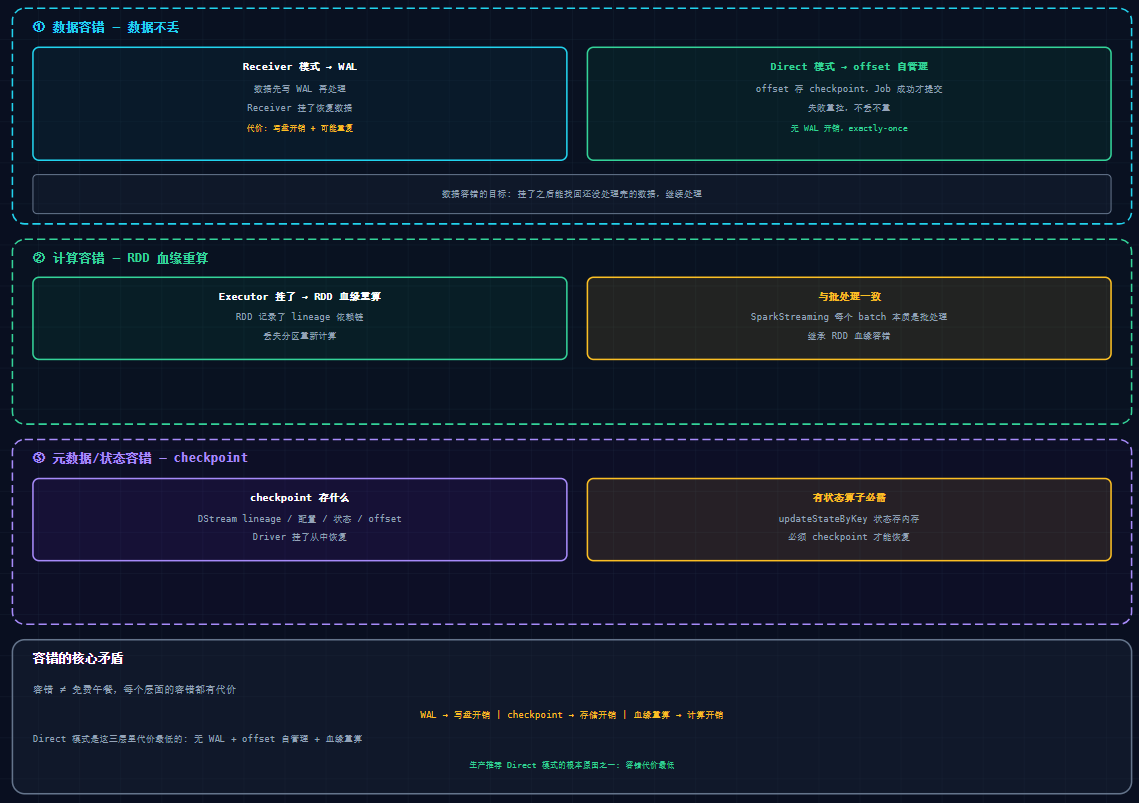
Task: Select line "offset 存 checkpoint，Job 成功才提交"
Action: pos(848,89)
